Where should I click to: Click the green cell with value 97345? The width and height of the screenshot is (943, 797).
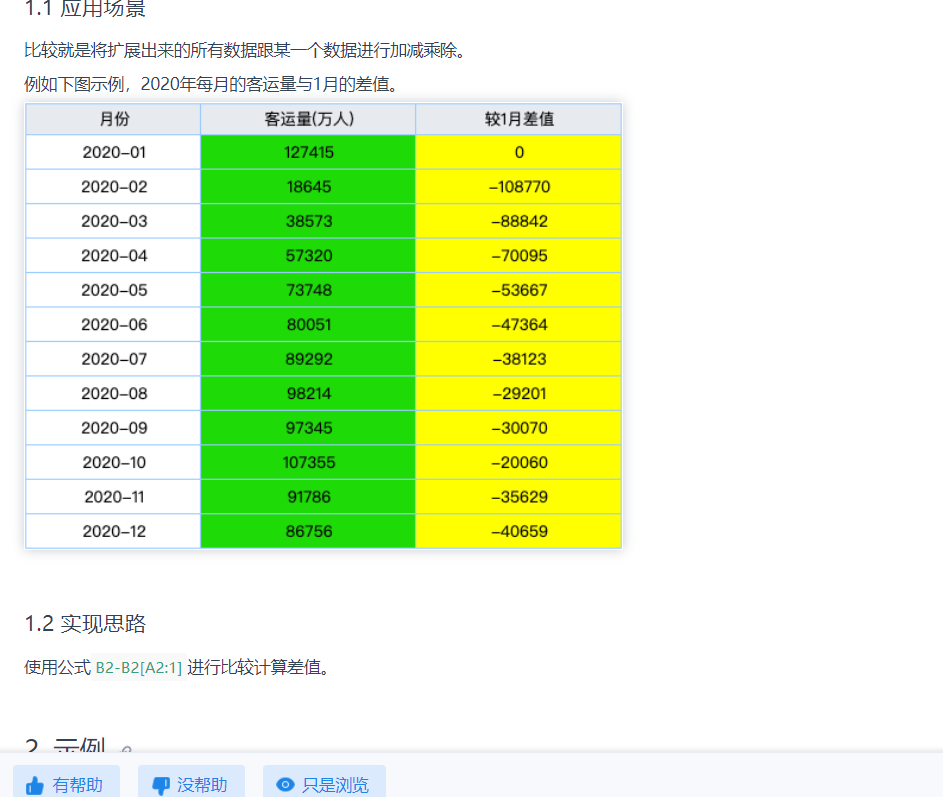[x=308, y=428]
